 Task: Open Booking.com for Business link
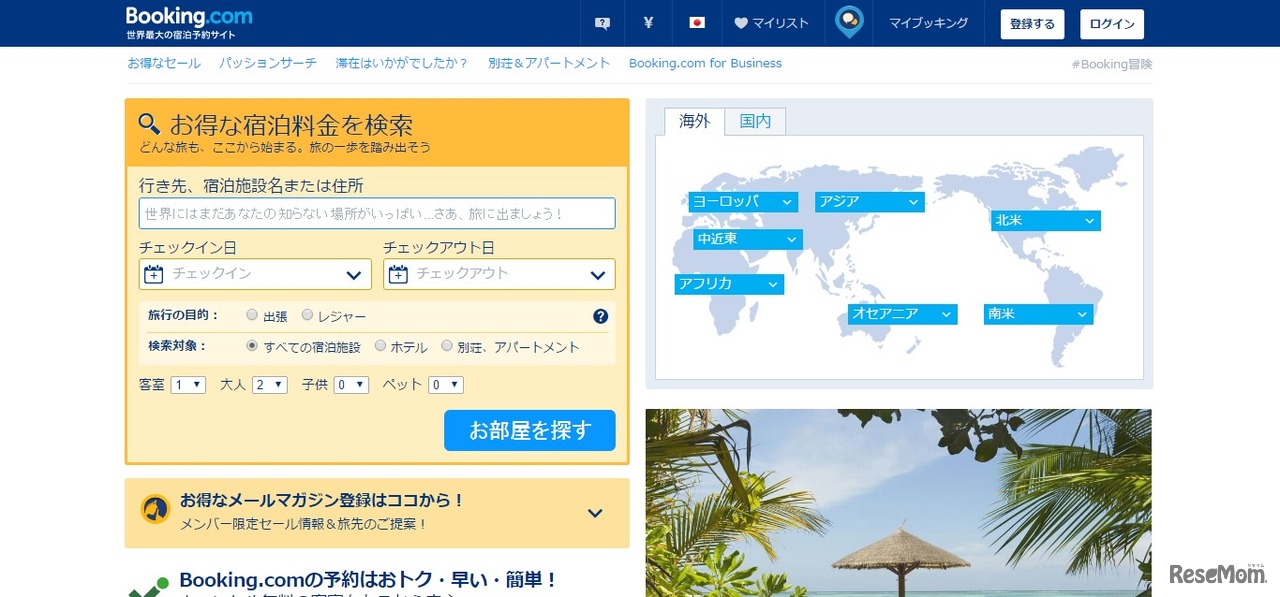click(705, 63)
